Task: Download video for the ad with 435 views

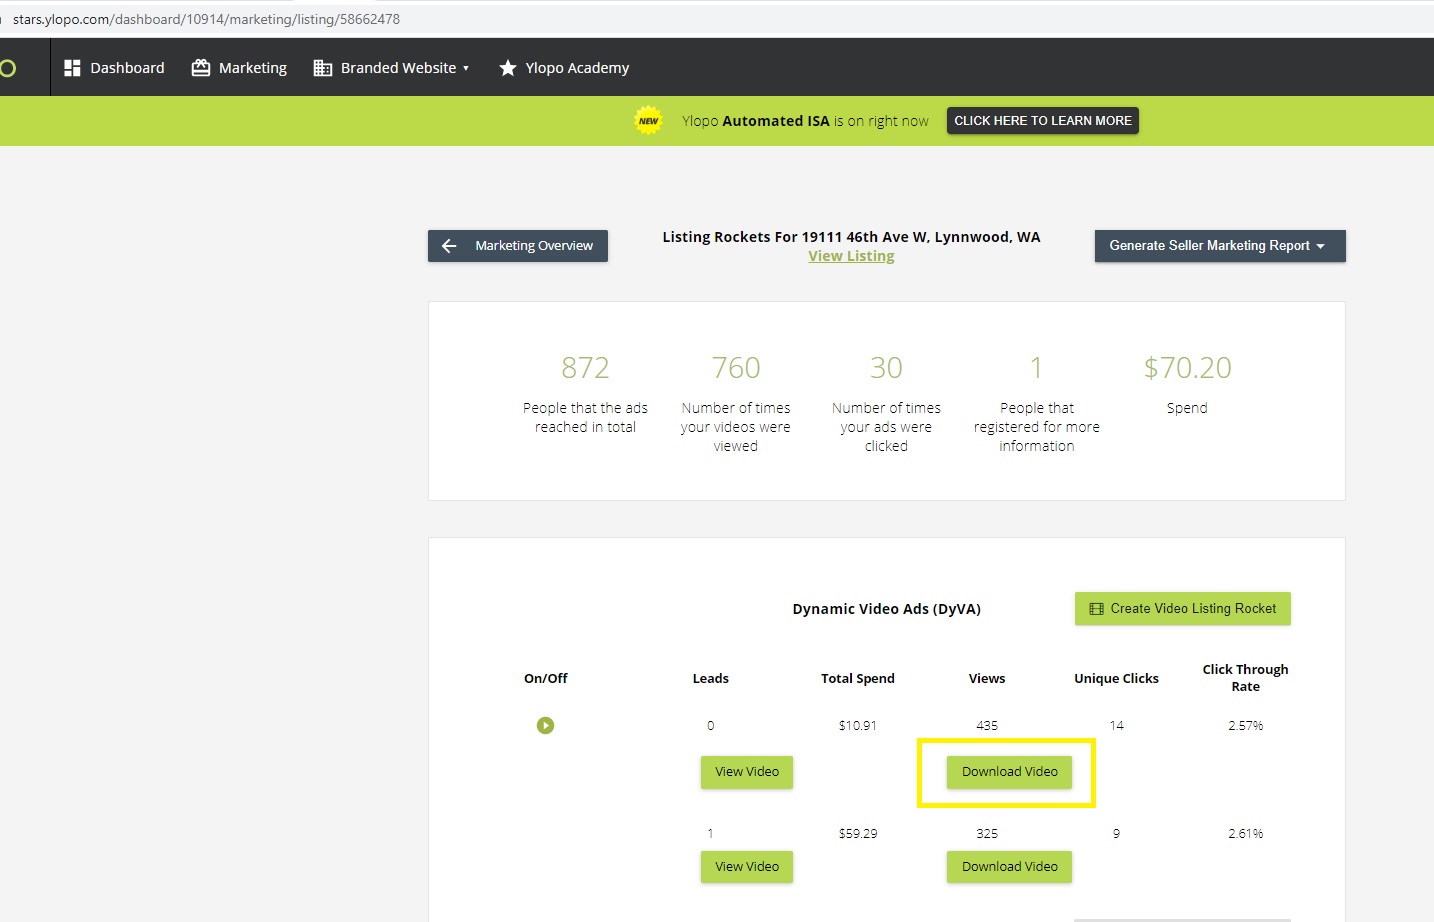Action: pyautogui.click(x=1009, y=772)
